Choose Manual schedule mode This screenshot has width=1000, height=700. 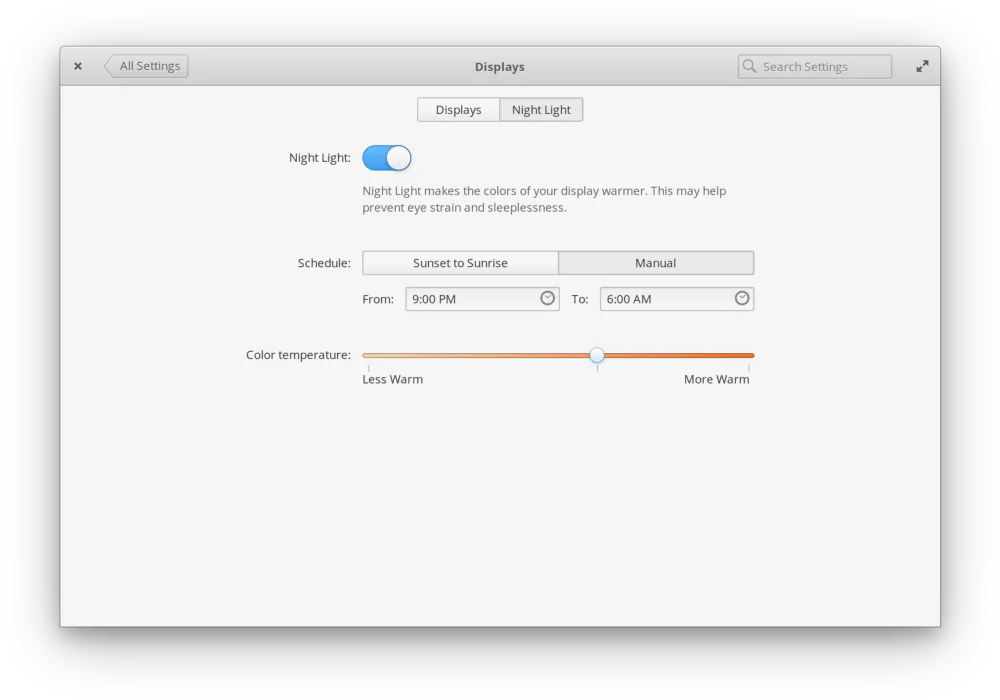(x=656, y=262)
